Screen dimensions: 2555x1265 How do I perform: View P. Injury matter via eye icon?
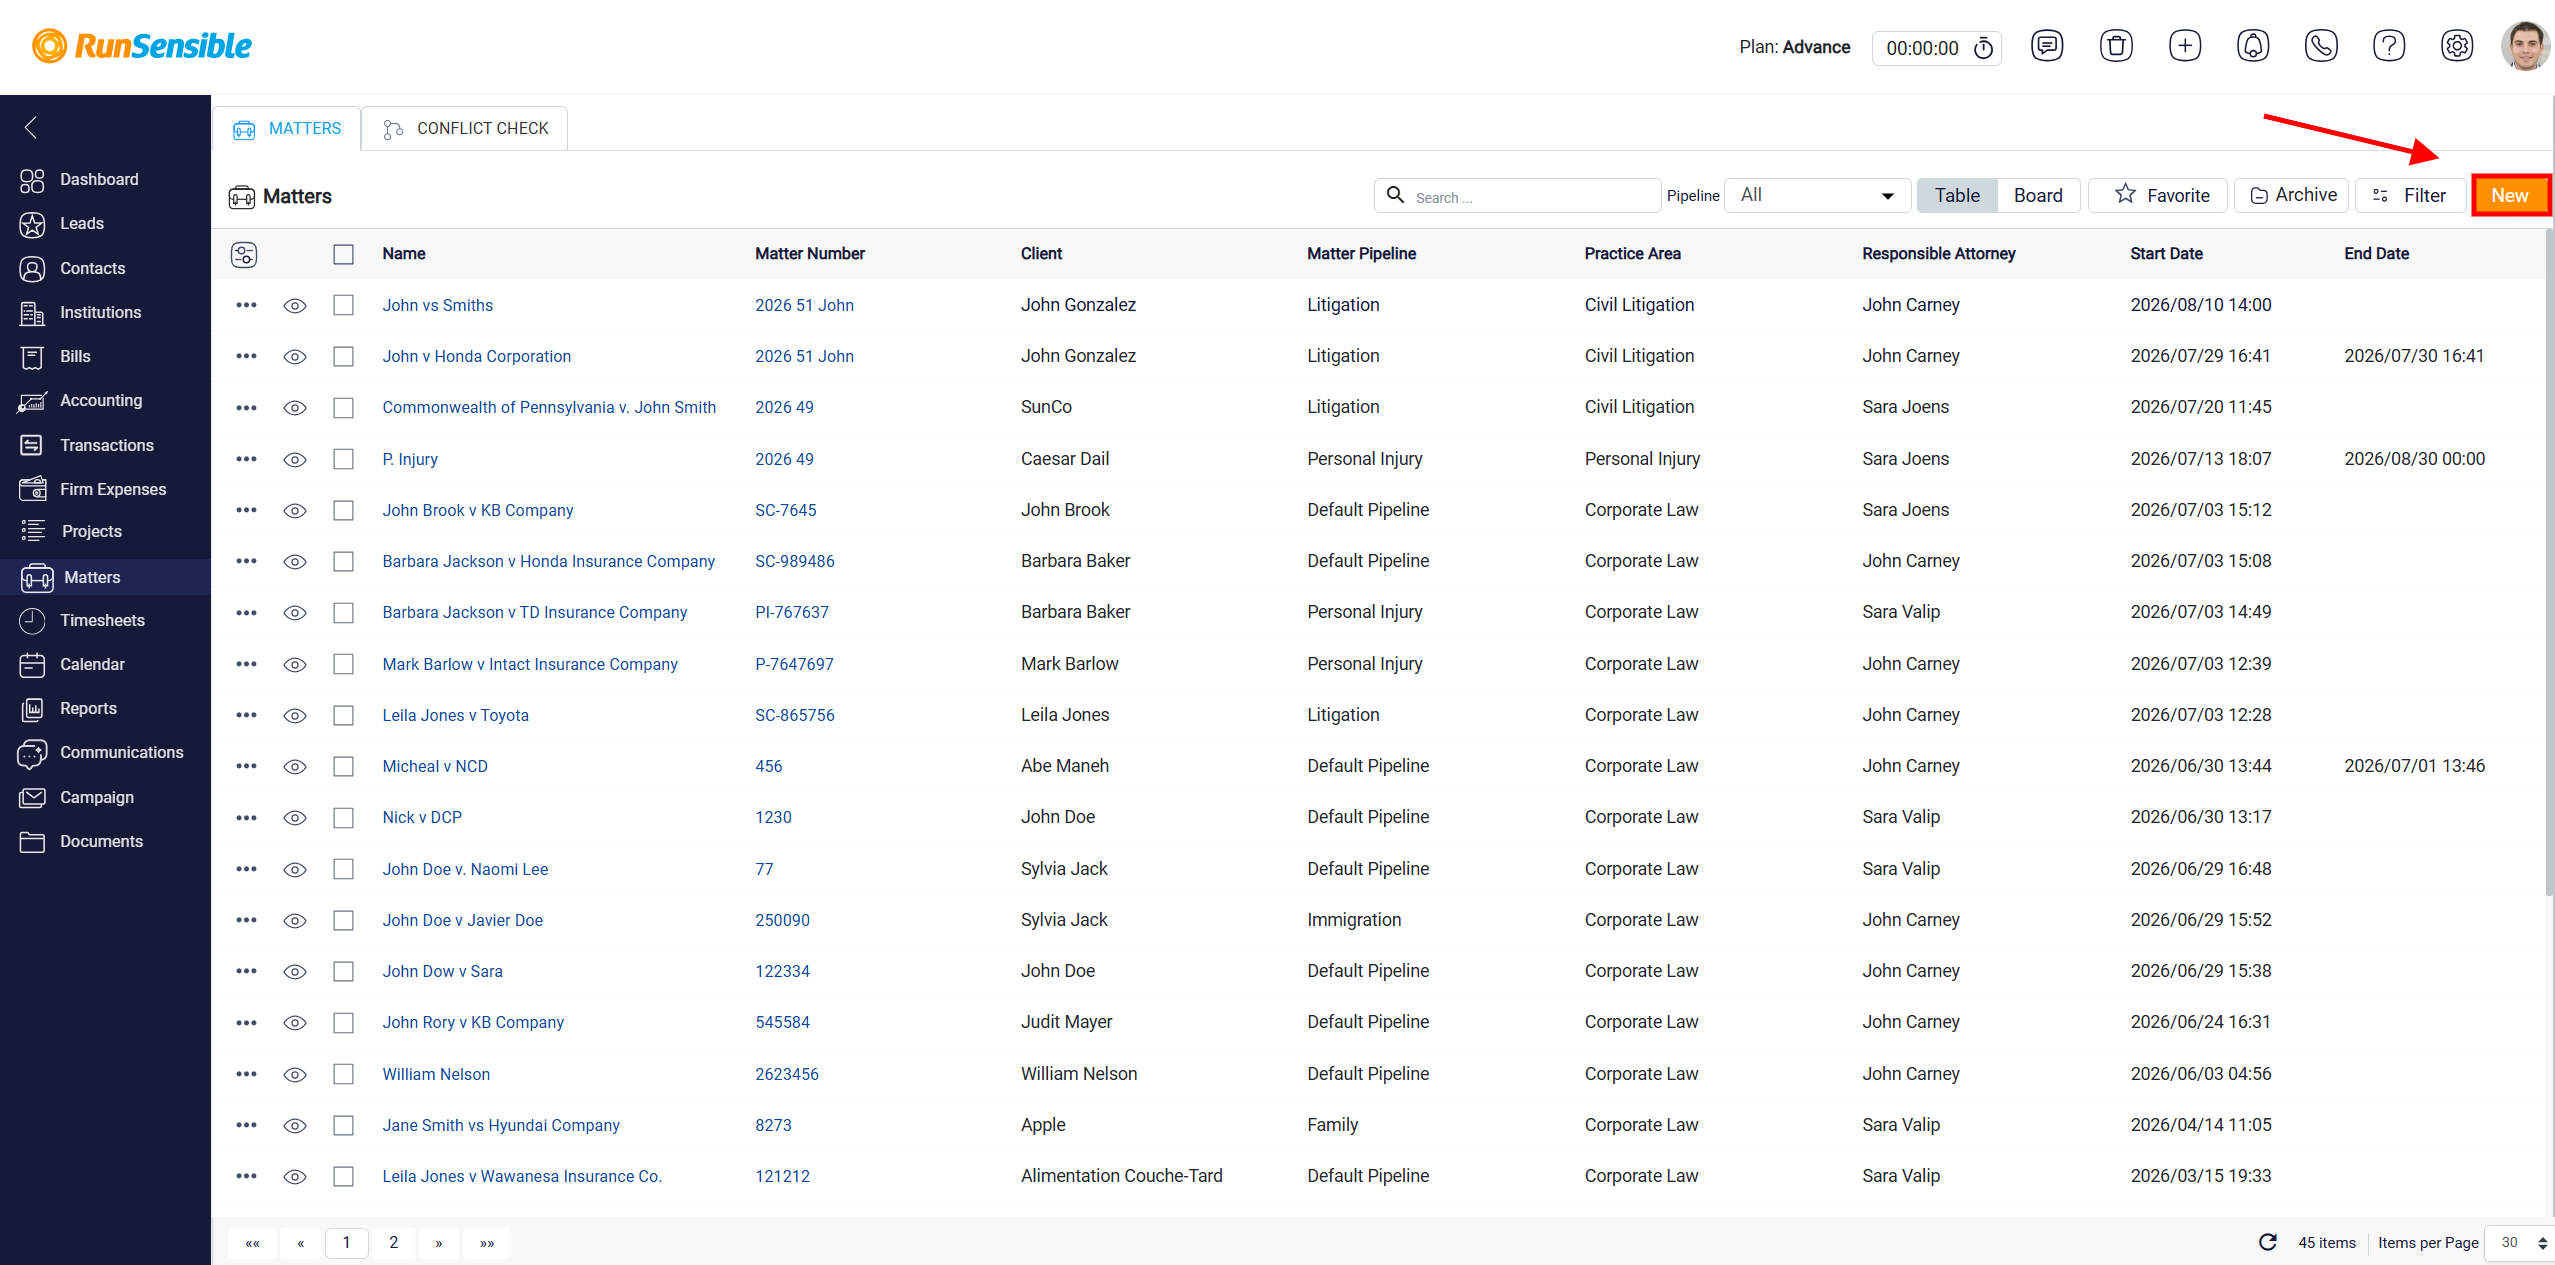click(x=294, y=459)
